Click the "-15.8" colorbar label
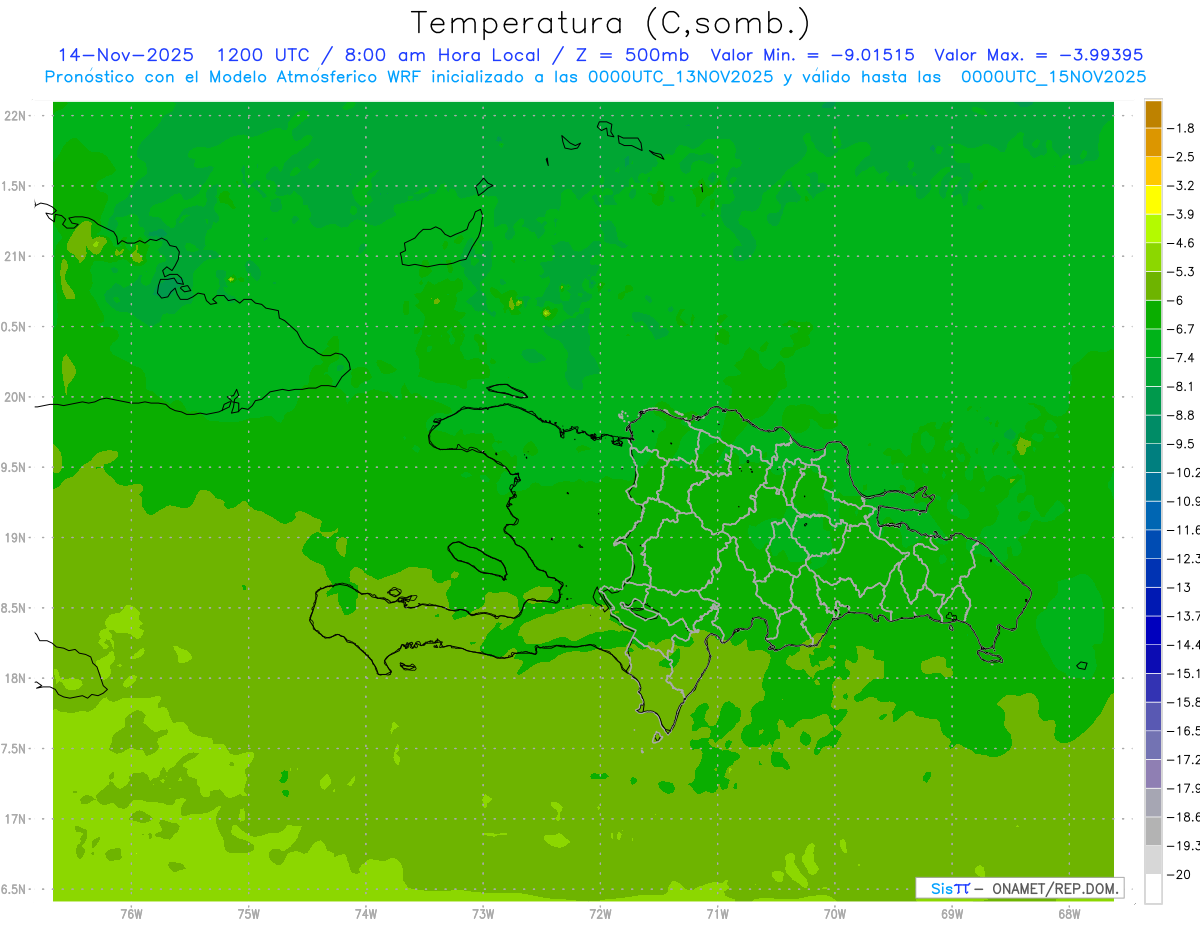The width and height of the screenshot is (1200, 927). pos(1184,702)
